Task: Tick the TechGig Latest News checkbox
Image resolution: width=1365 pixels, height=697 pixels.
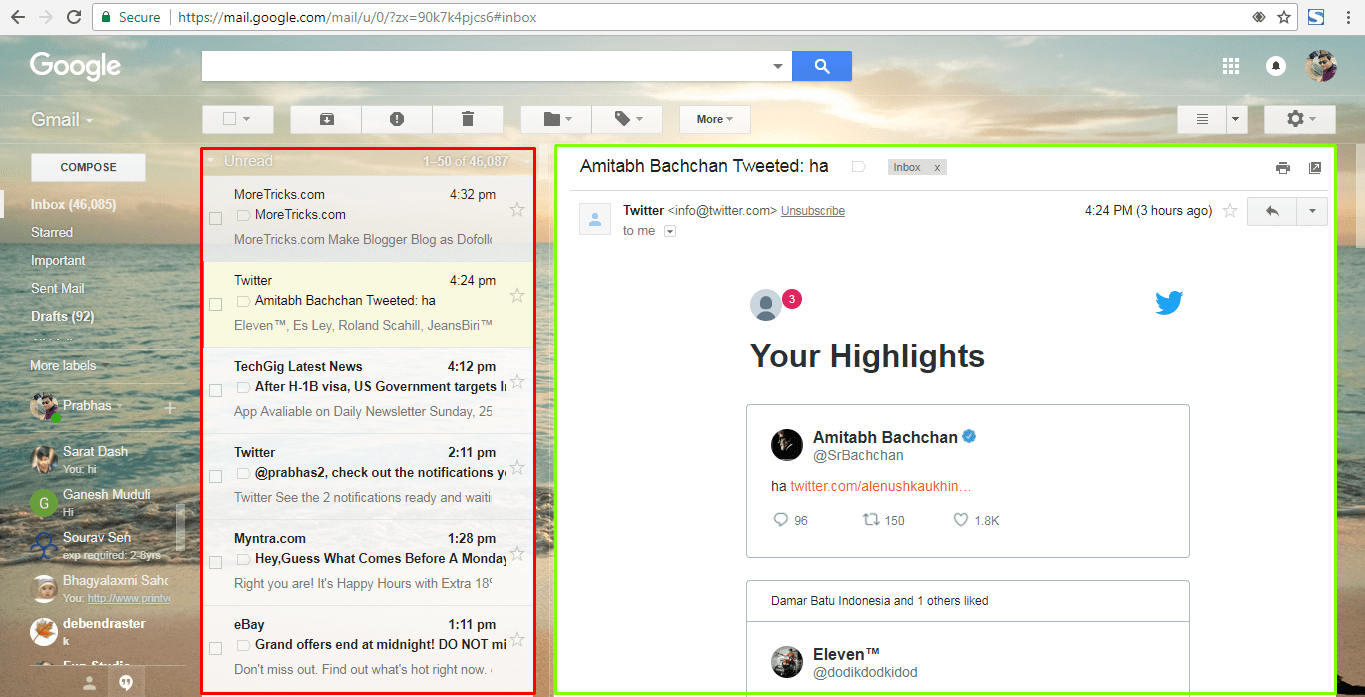Action: point(214,390)
